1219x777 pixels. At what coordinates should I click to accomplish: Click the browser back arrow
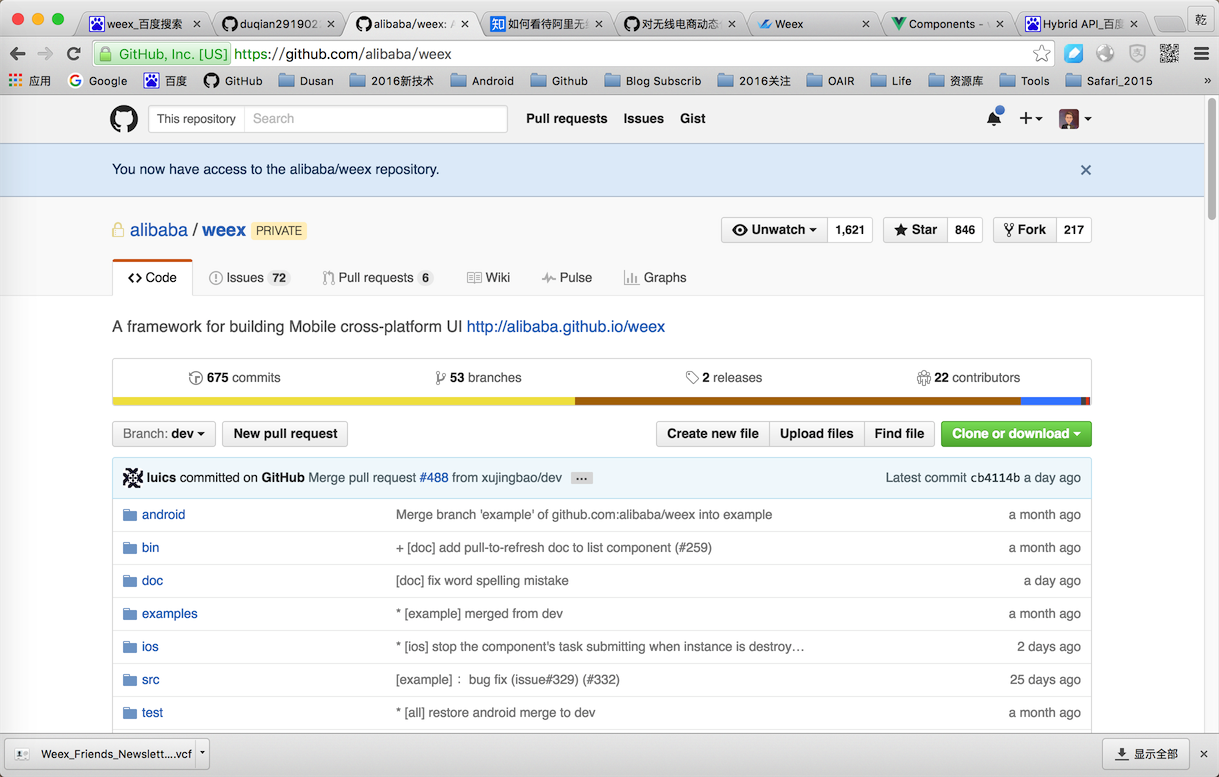coord(17,54)
